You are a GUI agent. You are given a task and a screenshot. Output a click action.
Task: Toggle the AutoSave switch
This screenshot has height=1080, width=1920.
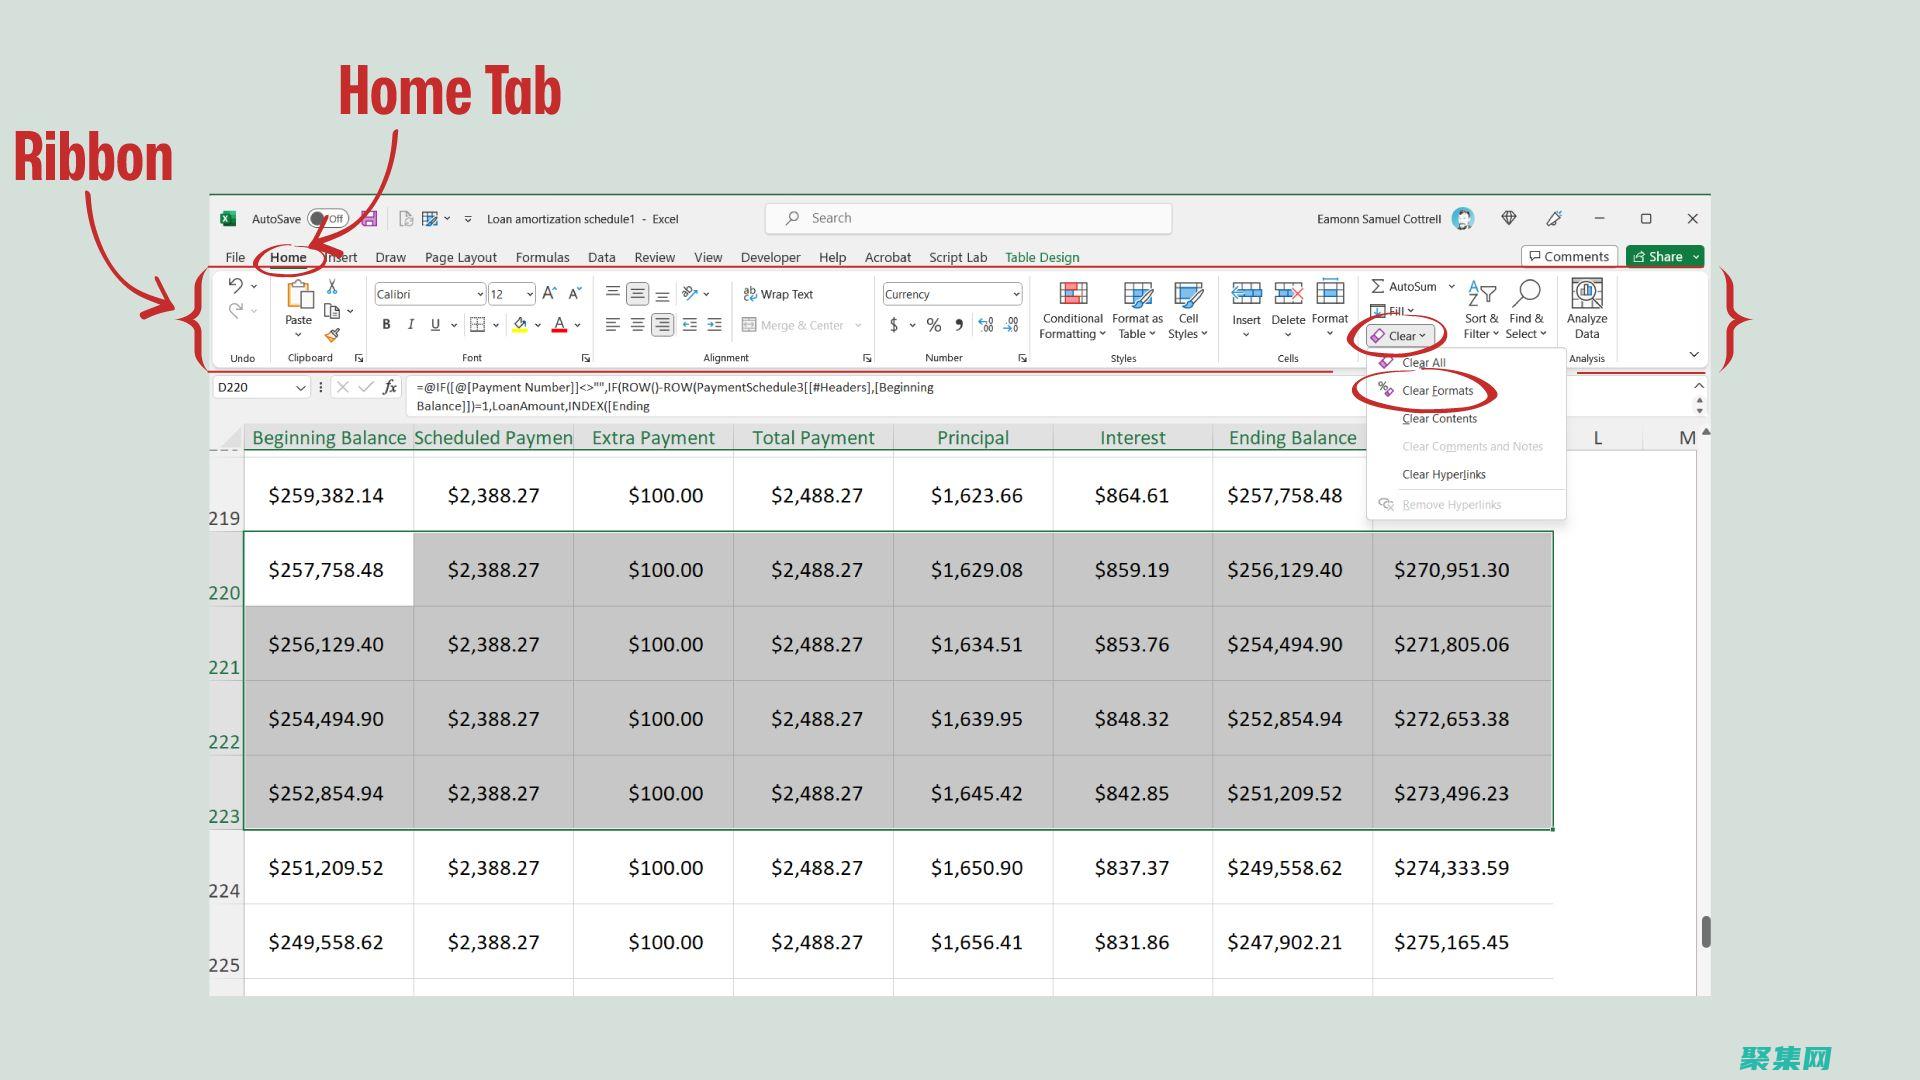pyautogui.click(x=327, y=219)
